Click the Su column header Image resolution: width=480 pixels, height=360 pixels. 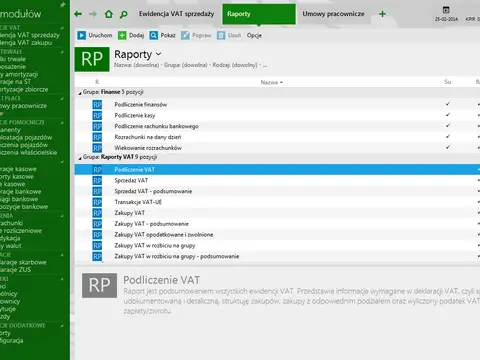(448, 82)
